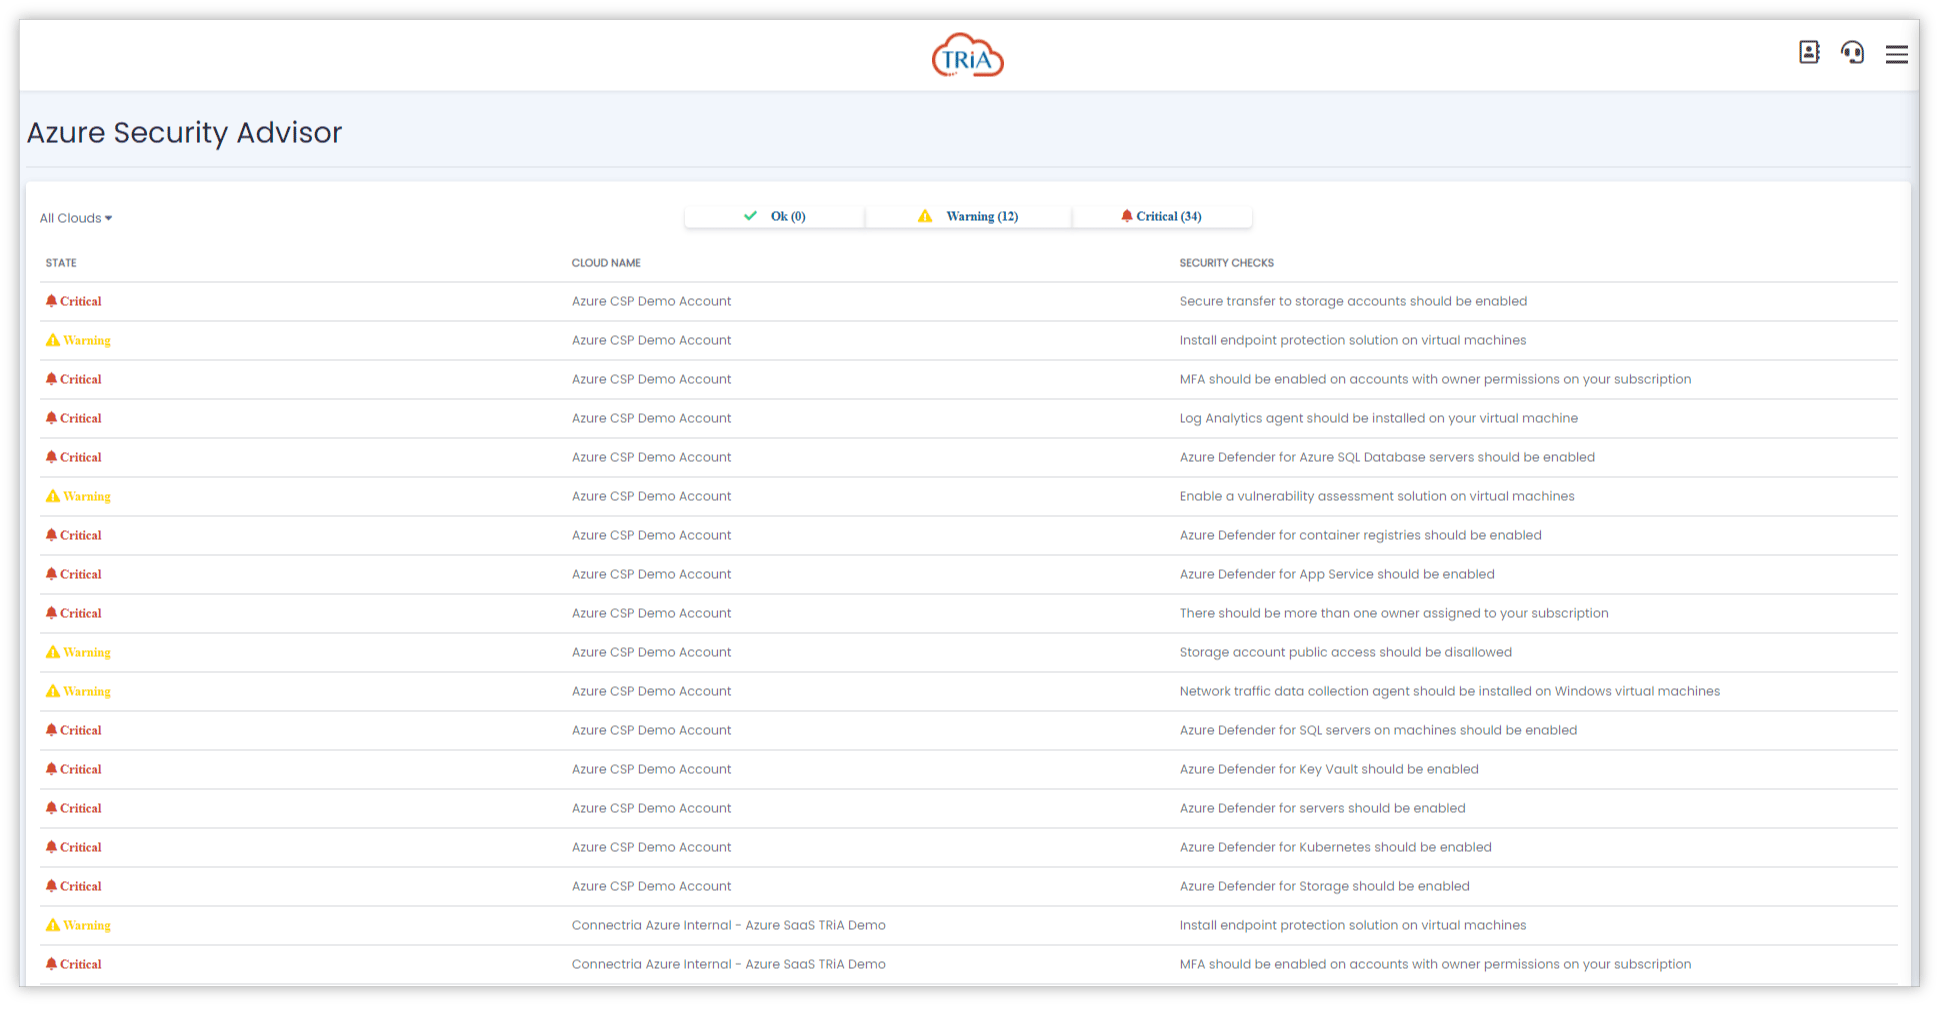Open the contacts book icon
1937x1011 pixels.
coord(1809,52)
